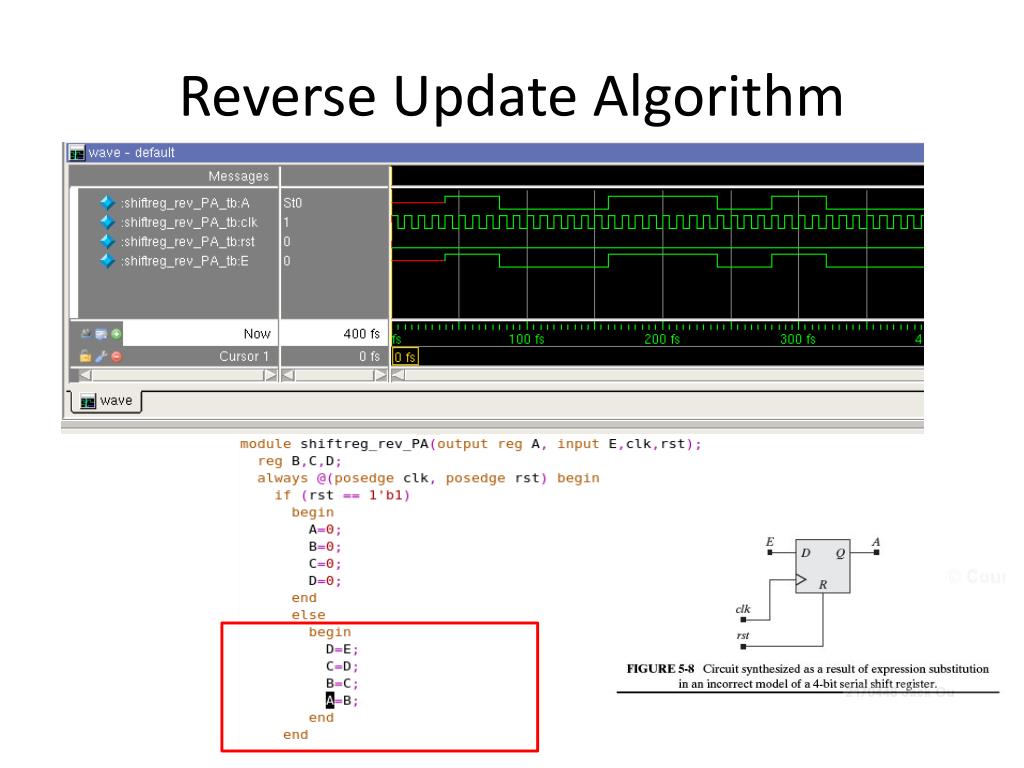Click shiftreg_rev_PA_tb:rst signal name

tap(188, 242)
